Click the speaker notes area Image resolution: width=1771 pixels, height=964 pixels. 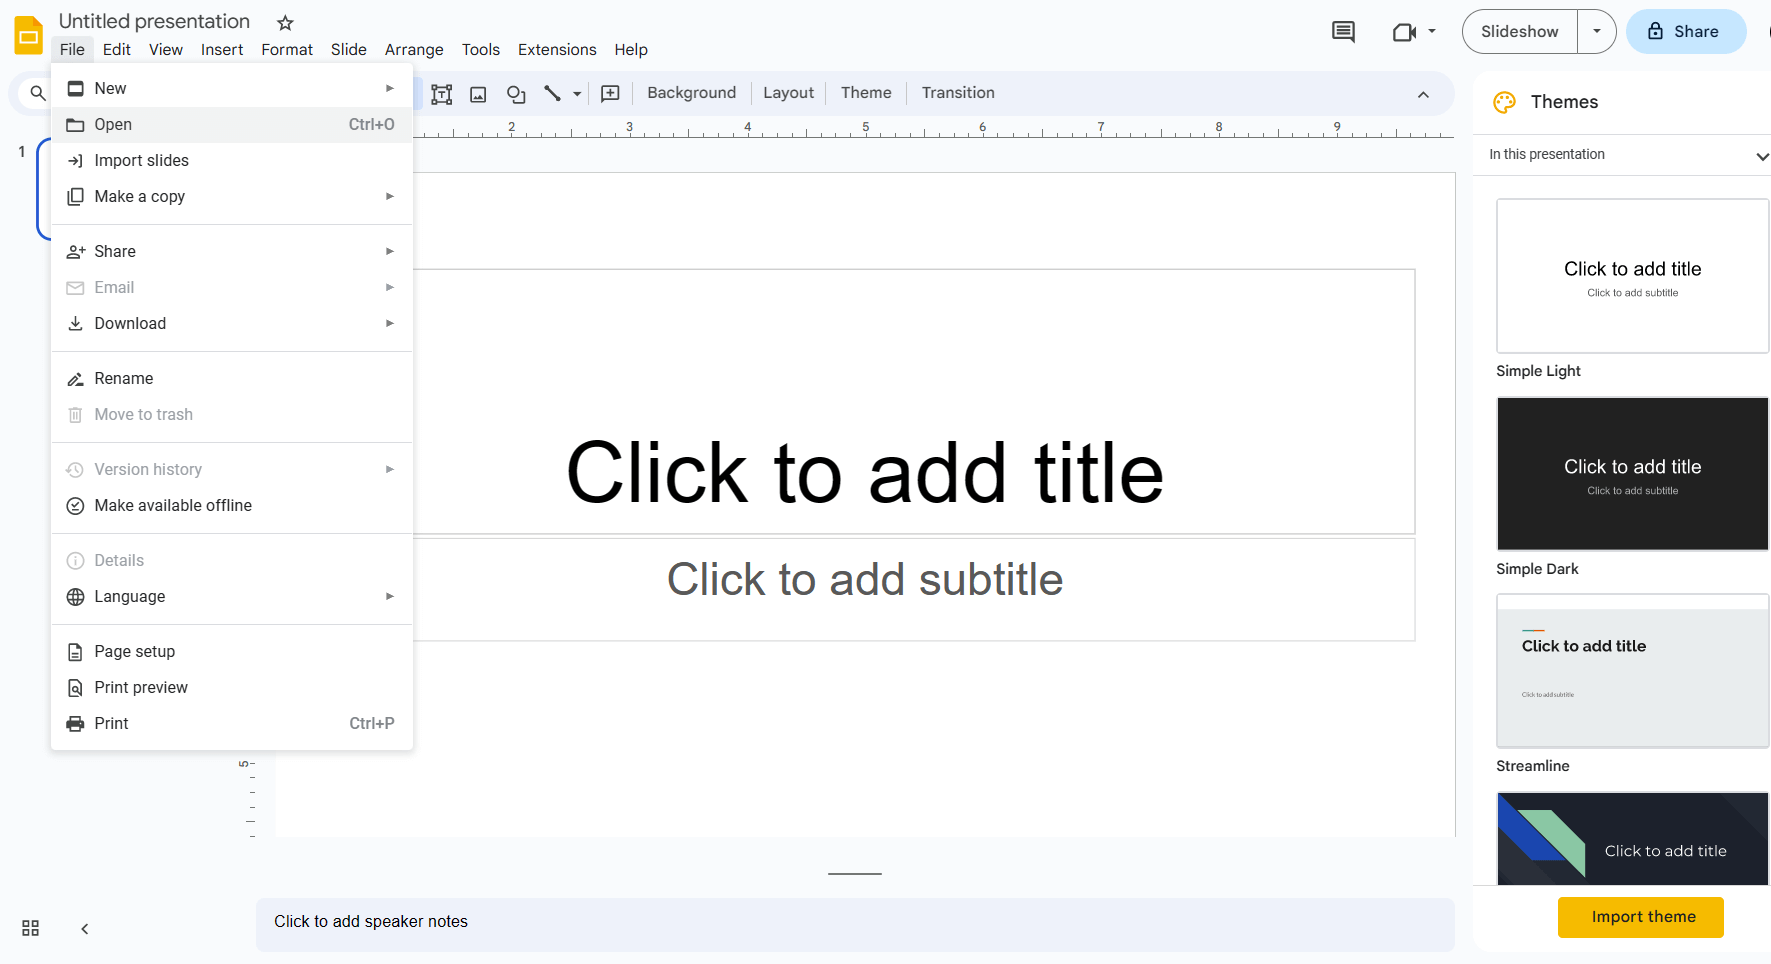click(855, 923)
